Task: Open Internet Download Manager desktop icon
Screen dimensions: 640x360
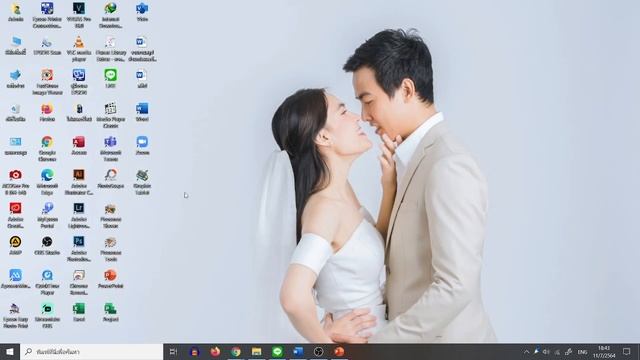Action: point(110,14)
